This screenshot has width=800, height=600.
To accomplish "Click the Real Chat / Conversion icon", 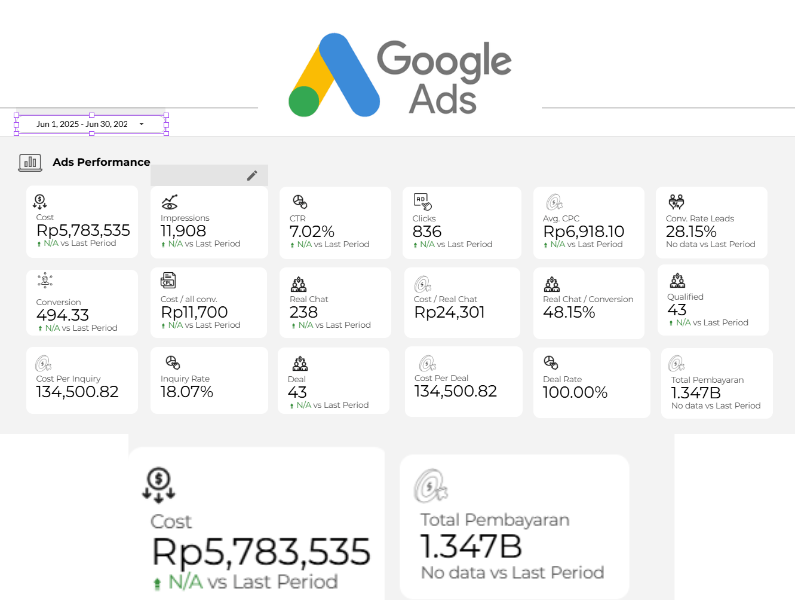I will [552, 284].
